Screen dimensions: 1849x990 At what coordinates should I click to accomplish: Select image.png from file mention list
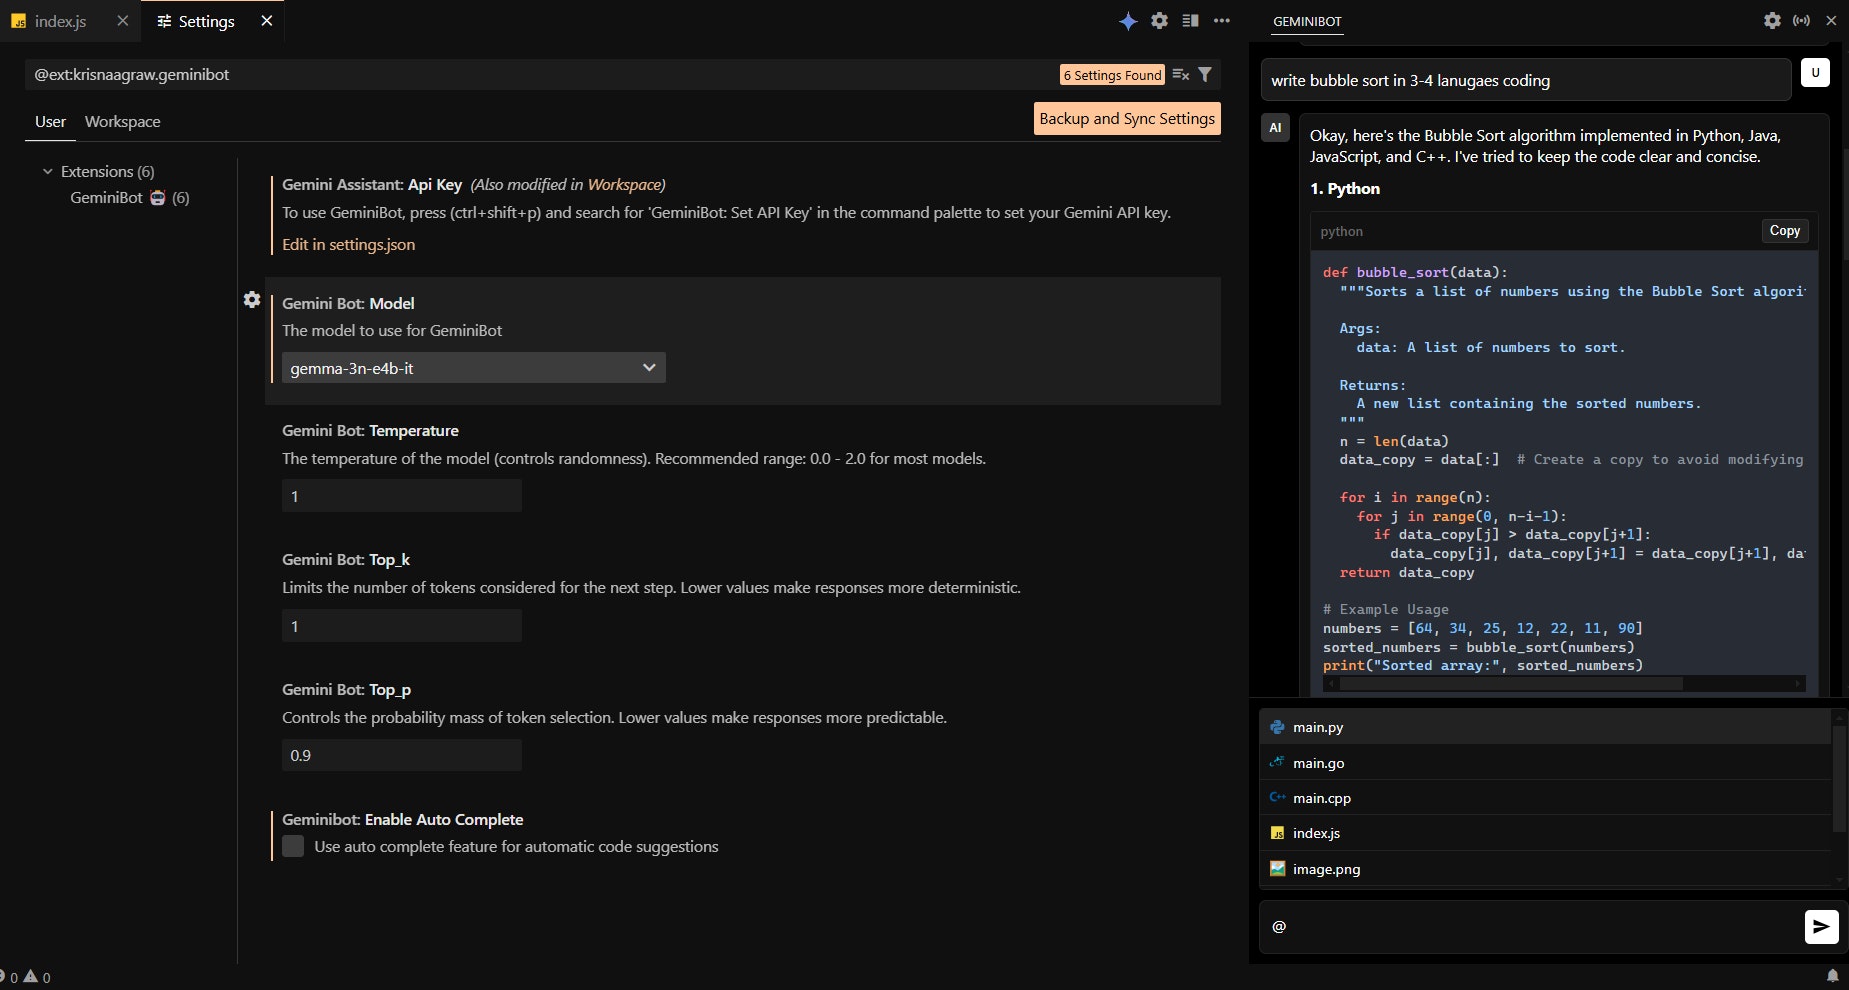pos(1545,869)
